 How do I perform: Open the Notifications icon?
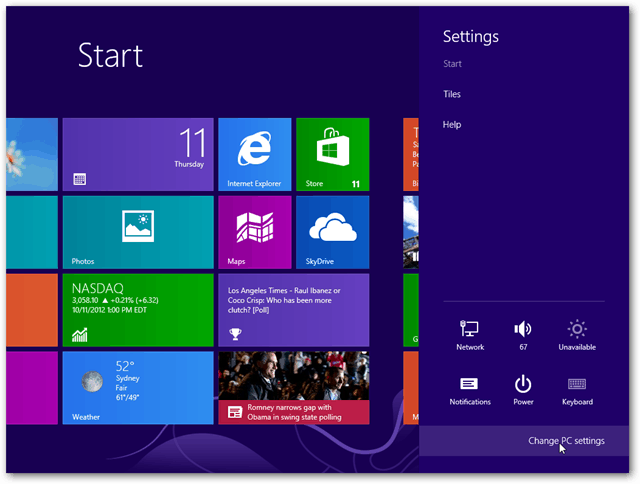tap(470, 391)
